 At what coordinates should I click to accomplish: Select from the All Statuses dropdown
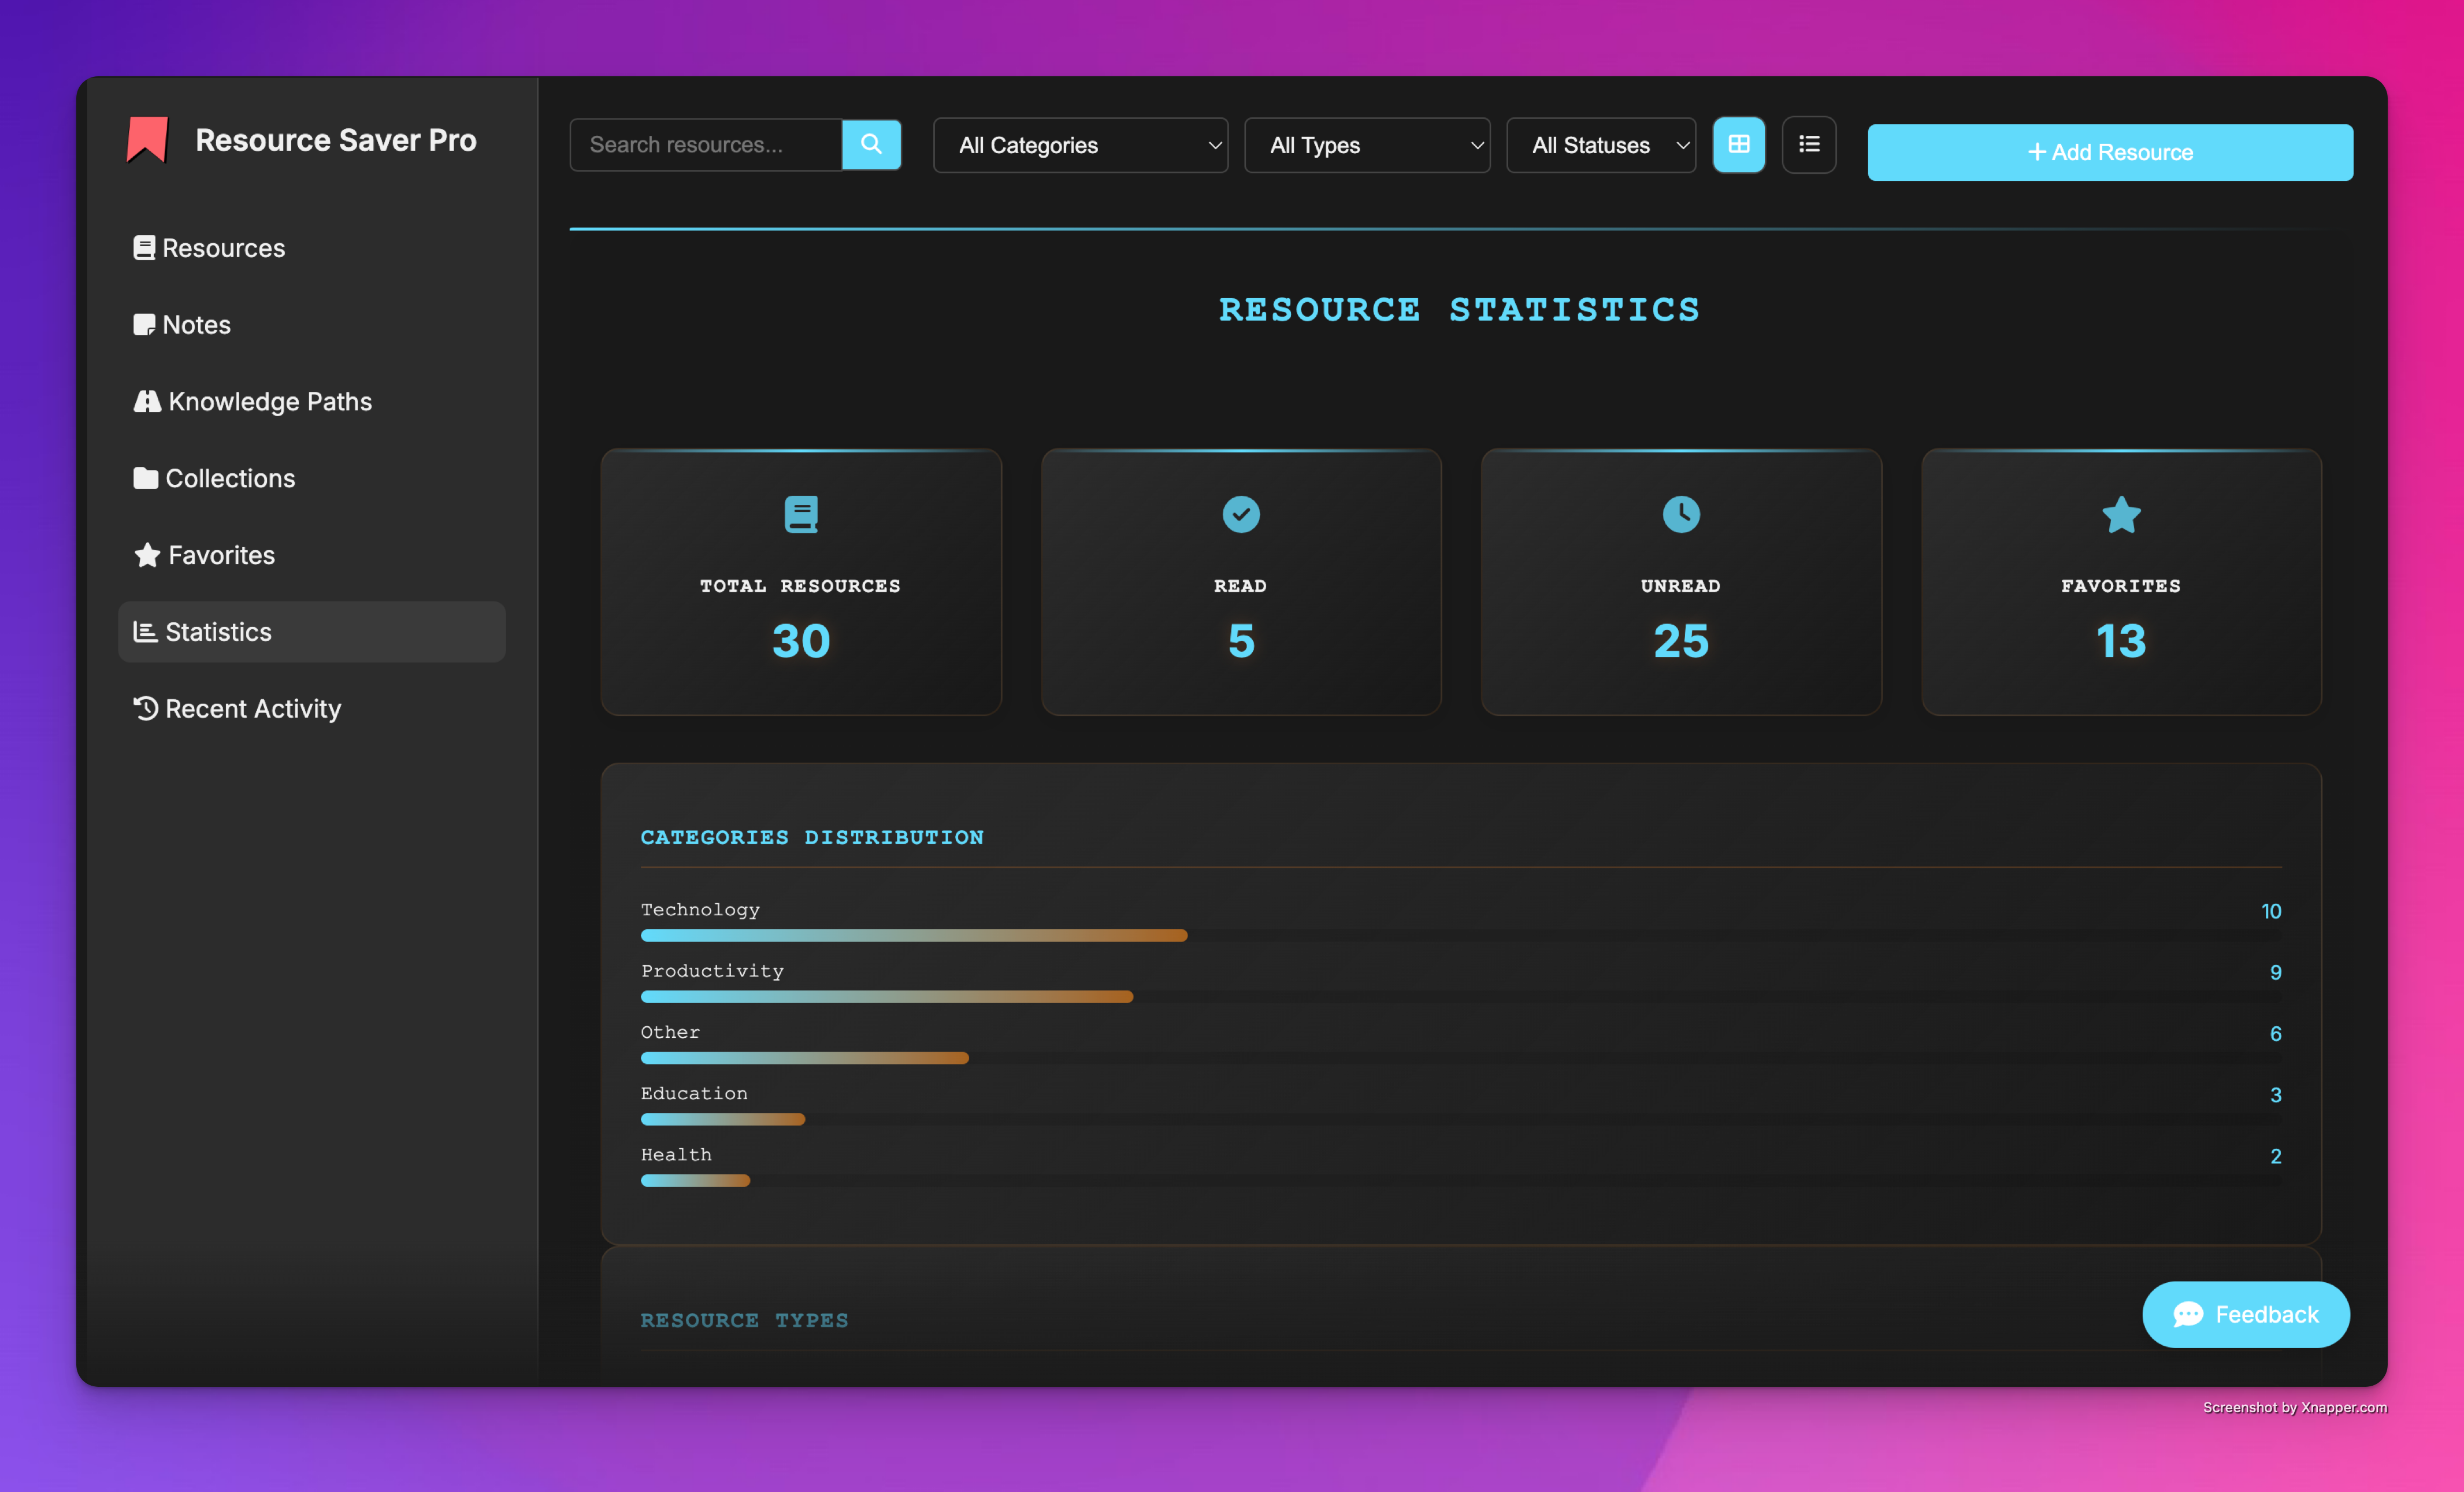[x=1598, y=144]
